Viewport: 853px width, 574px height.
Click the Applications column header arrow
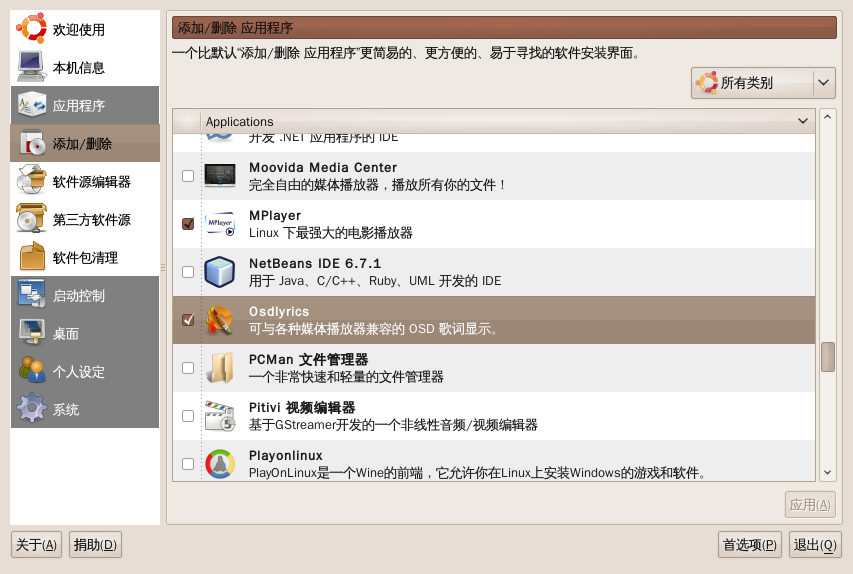pos(802,121)
